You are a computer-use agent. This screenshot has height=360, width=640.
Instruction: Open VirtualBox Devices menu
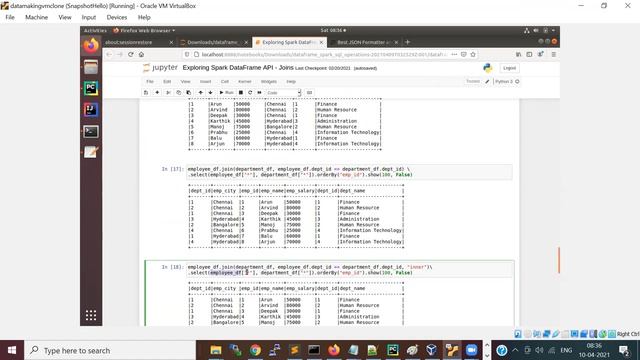(117, 17)
